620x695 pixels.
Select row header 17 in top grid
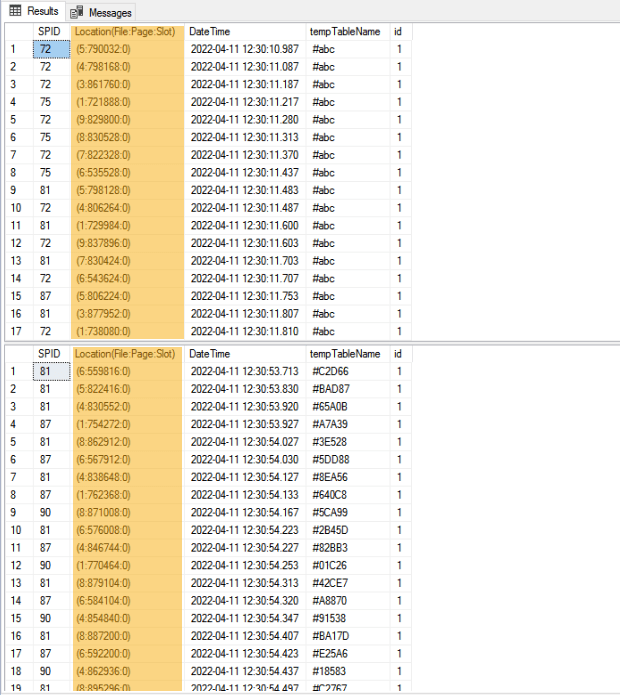tap(19, 332)
